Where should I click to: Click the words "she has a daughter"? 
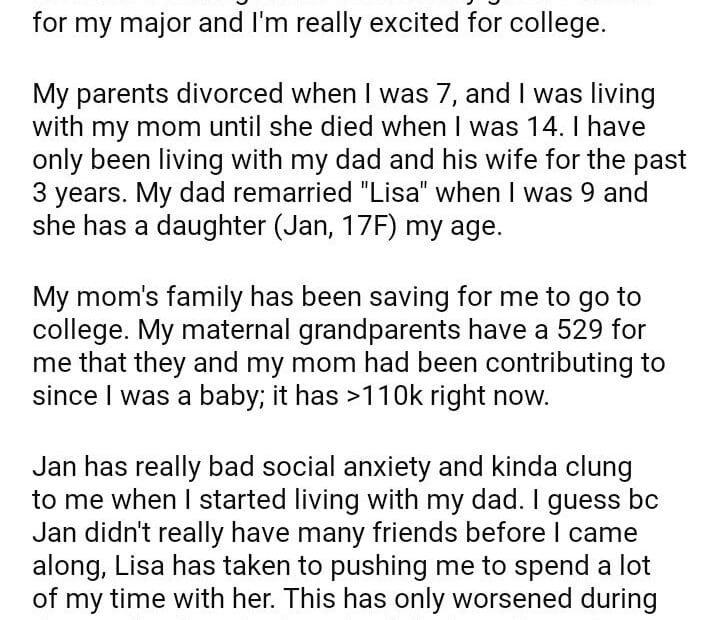(x=124, y=226)
